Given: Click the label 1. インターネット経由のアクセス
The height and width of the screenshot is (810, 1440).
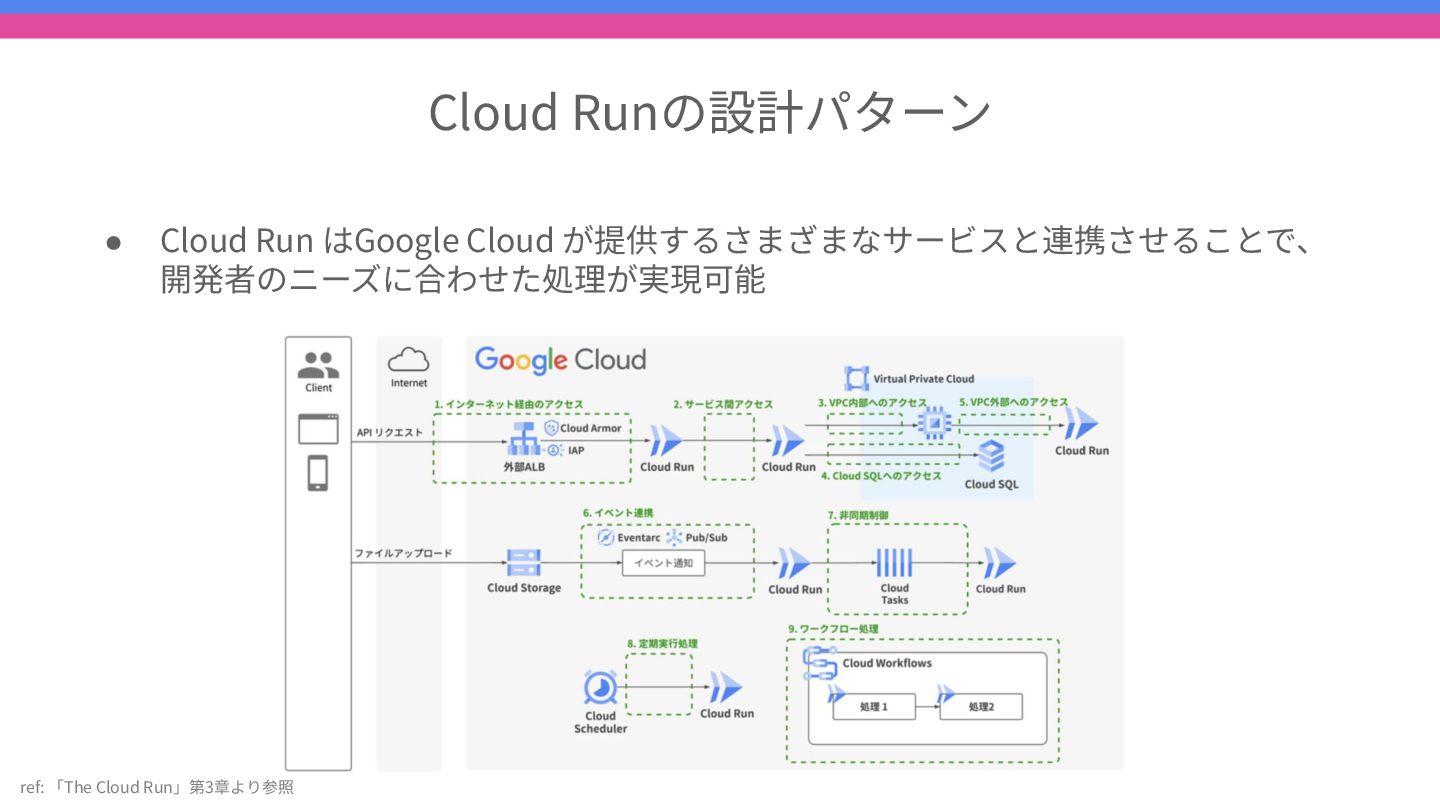Looking at the screenshot, I should point(508,404).
